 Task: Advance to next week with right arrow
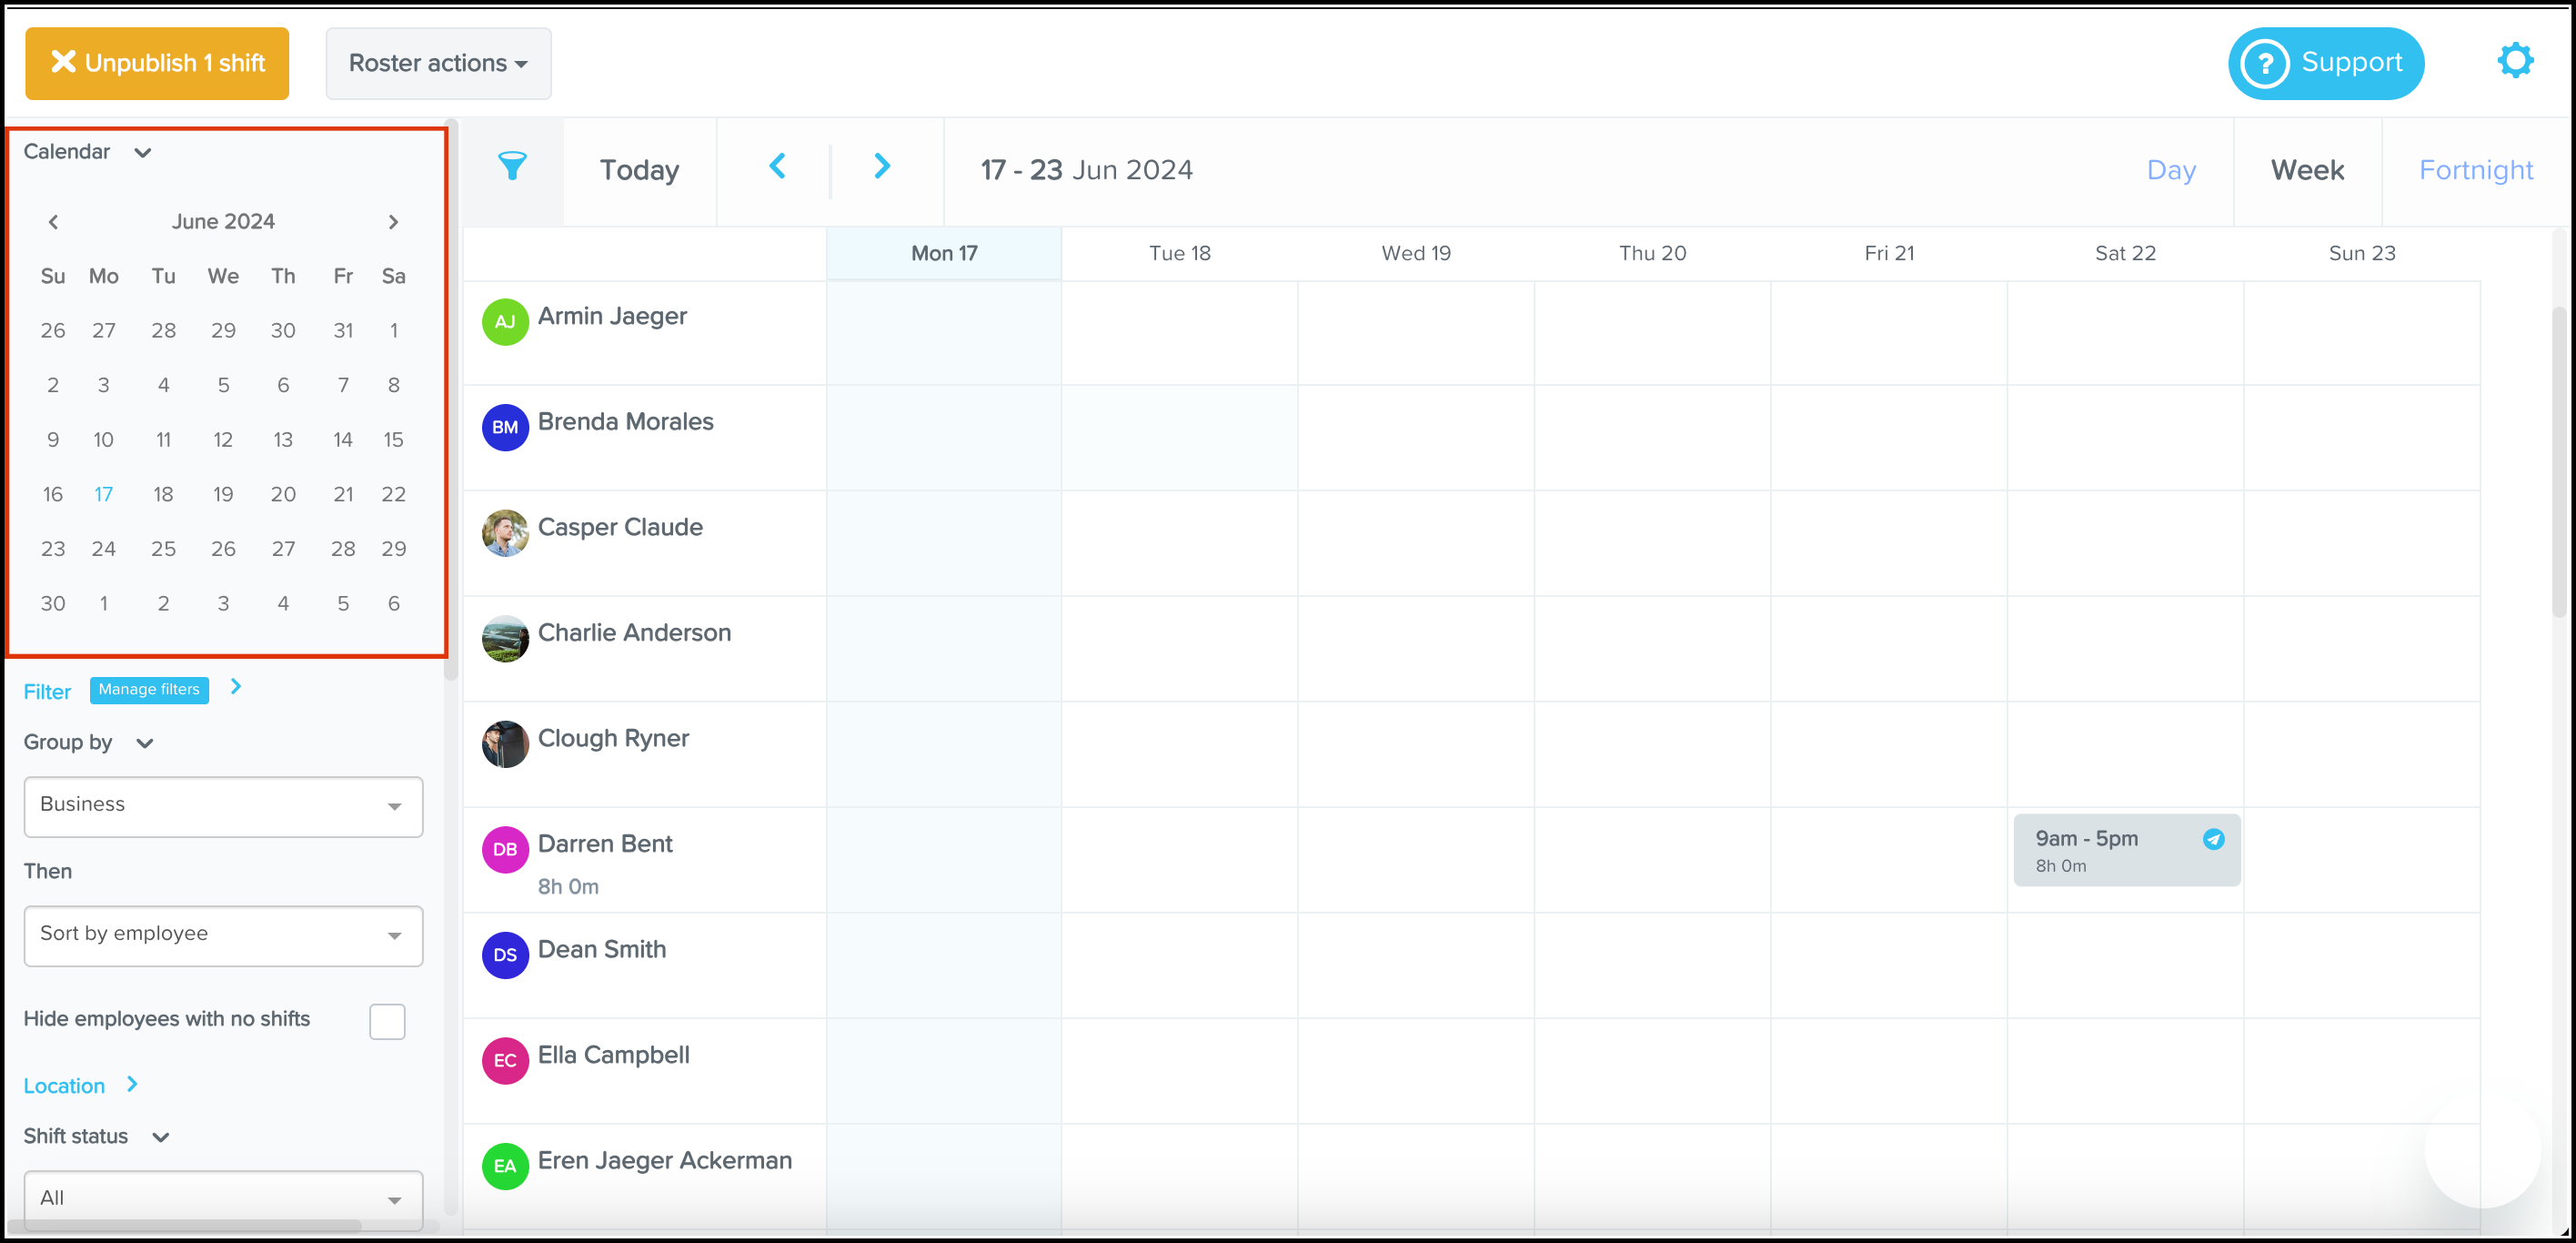[x=881, y=167]
